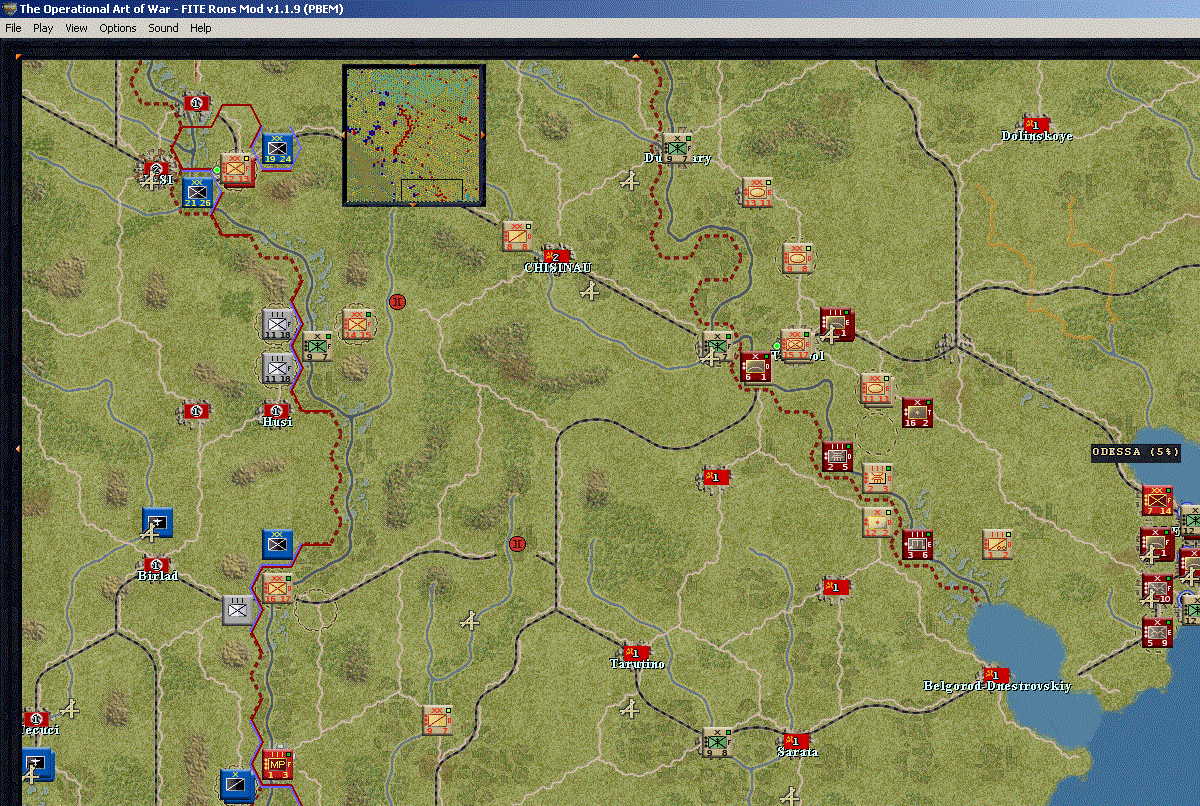Open the View menu

76,28
